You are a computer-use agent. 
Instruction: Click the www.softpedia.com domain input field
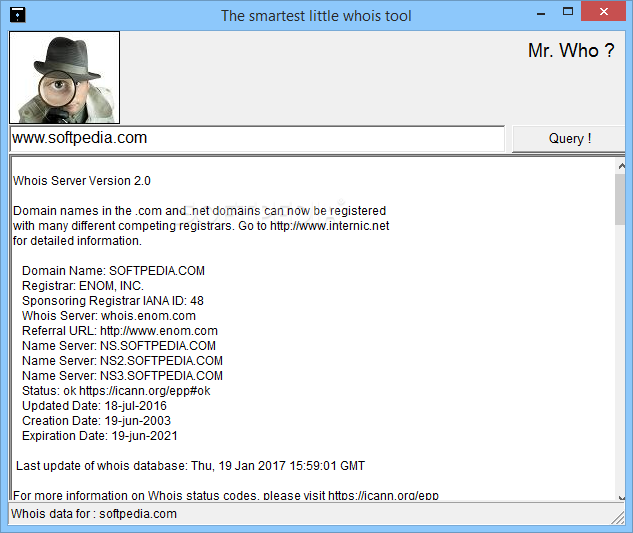[257, 138]
